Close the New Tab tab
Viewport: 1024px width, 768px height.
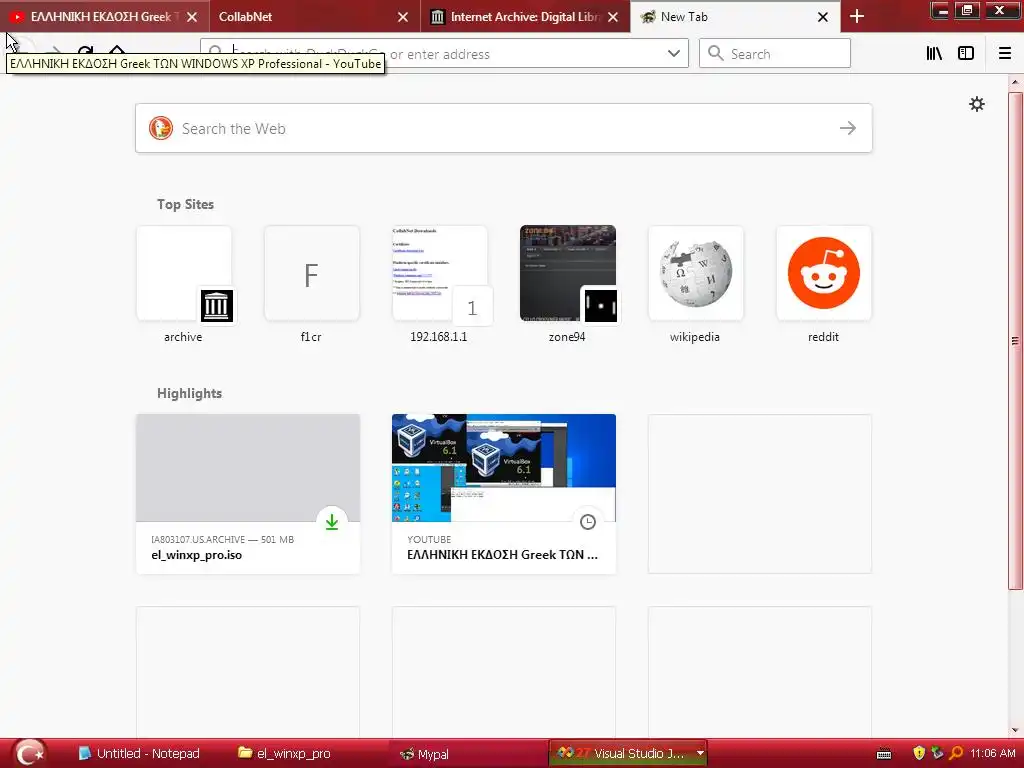(x=823, y=17)
